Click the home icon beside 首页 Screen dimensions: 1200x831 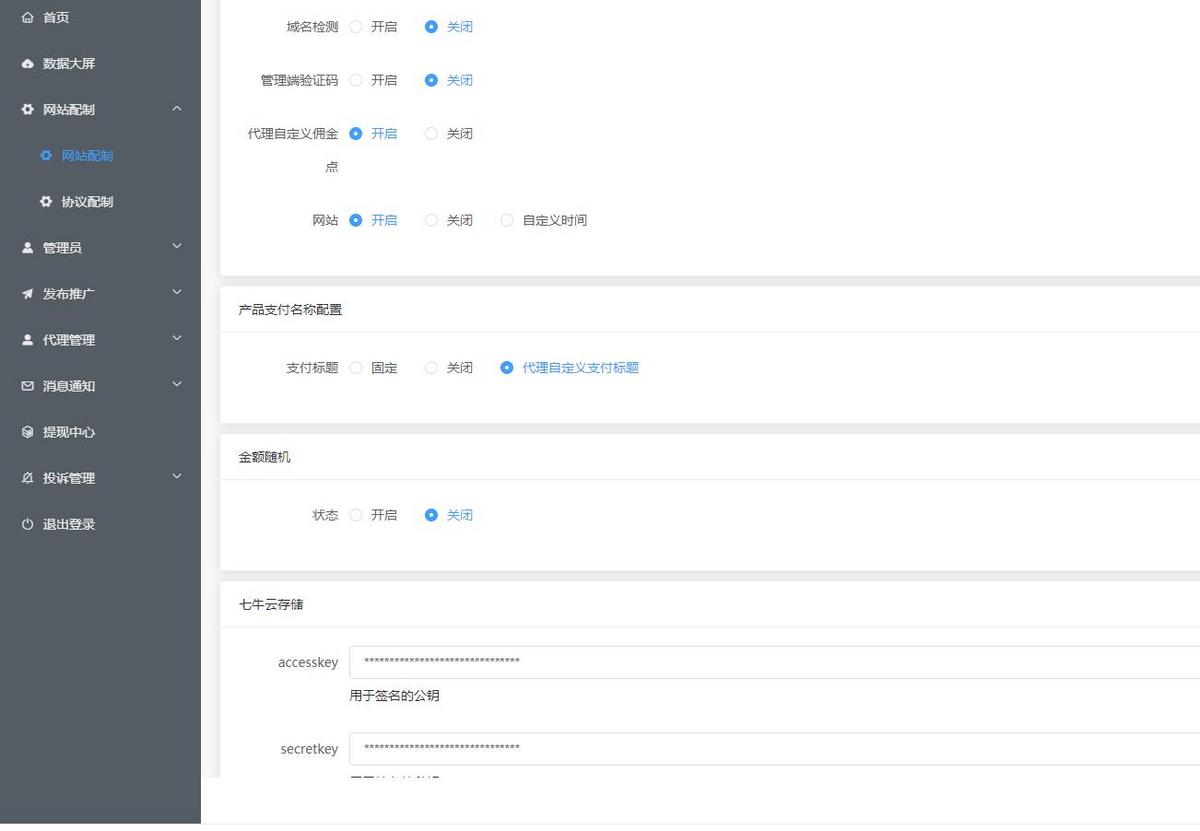[27, 18]
